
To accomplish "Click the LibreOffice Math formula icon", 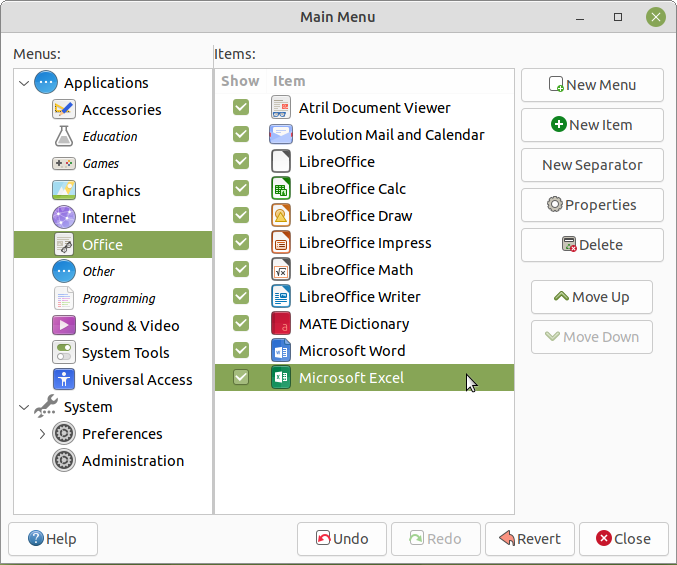I will pyautogui.click(x=281, y=269).
